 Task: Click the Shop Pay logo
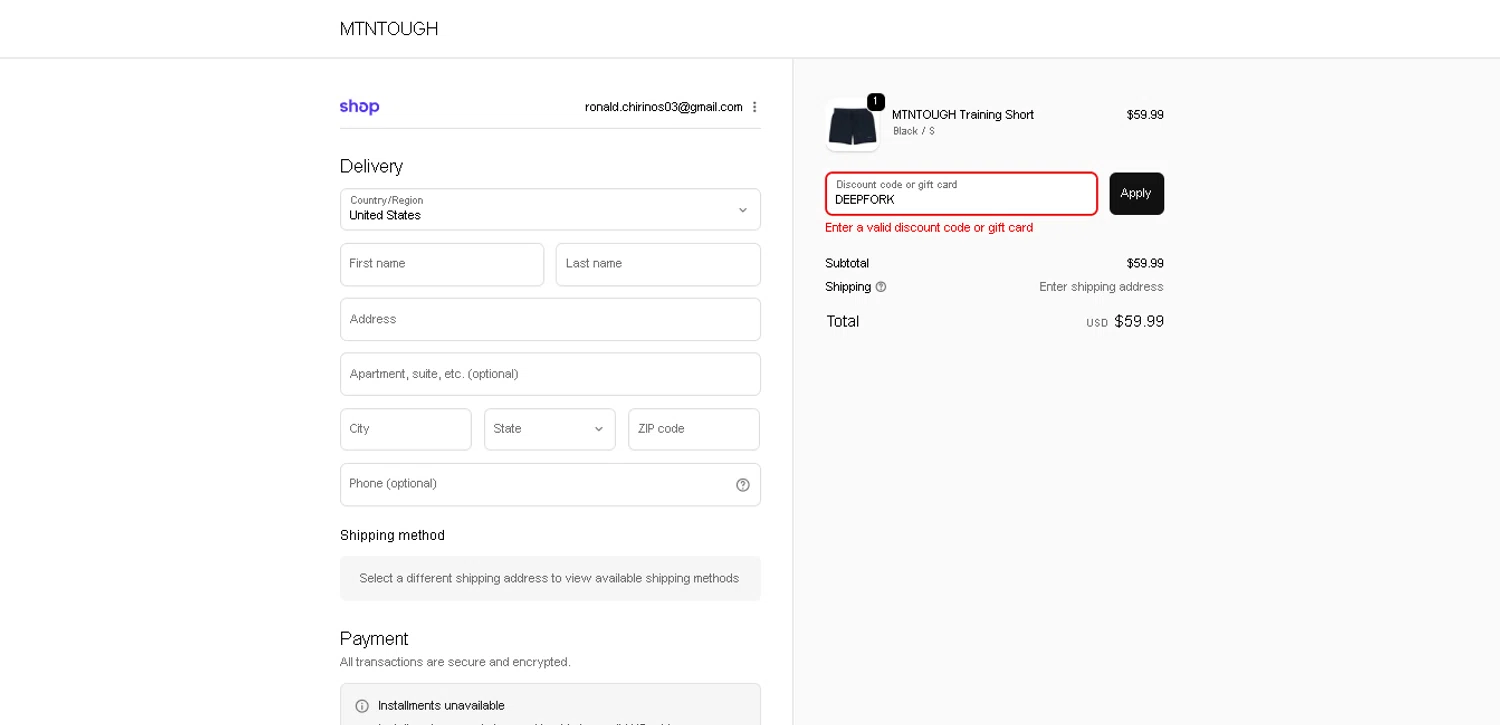click(x=359, y=107)
